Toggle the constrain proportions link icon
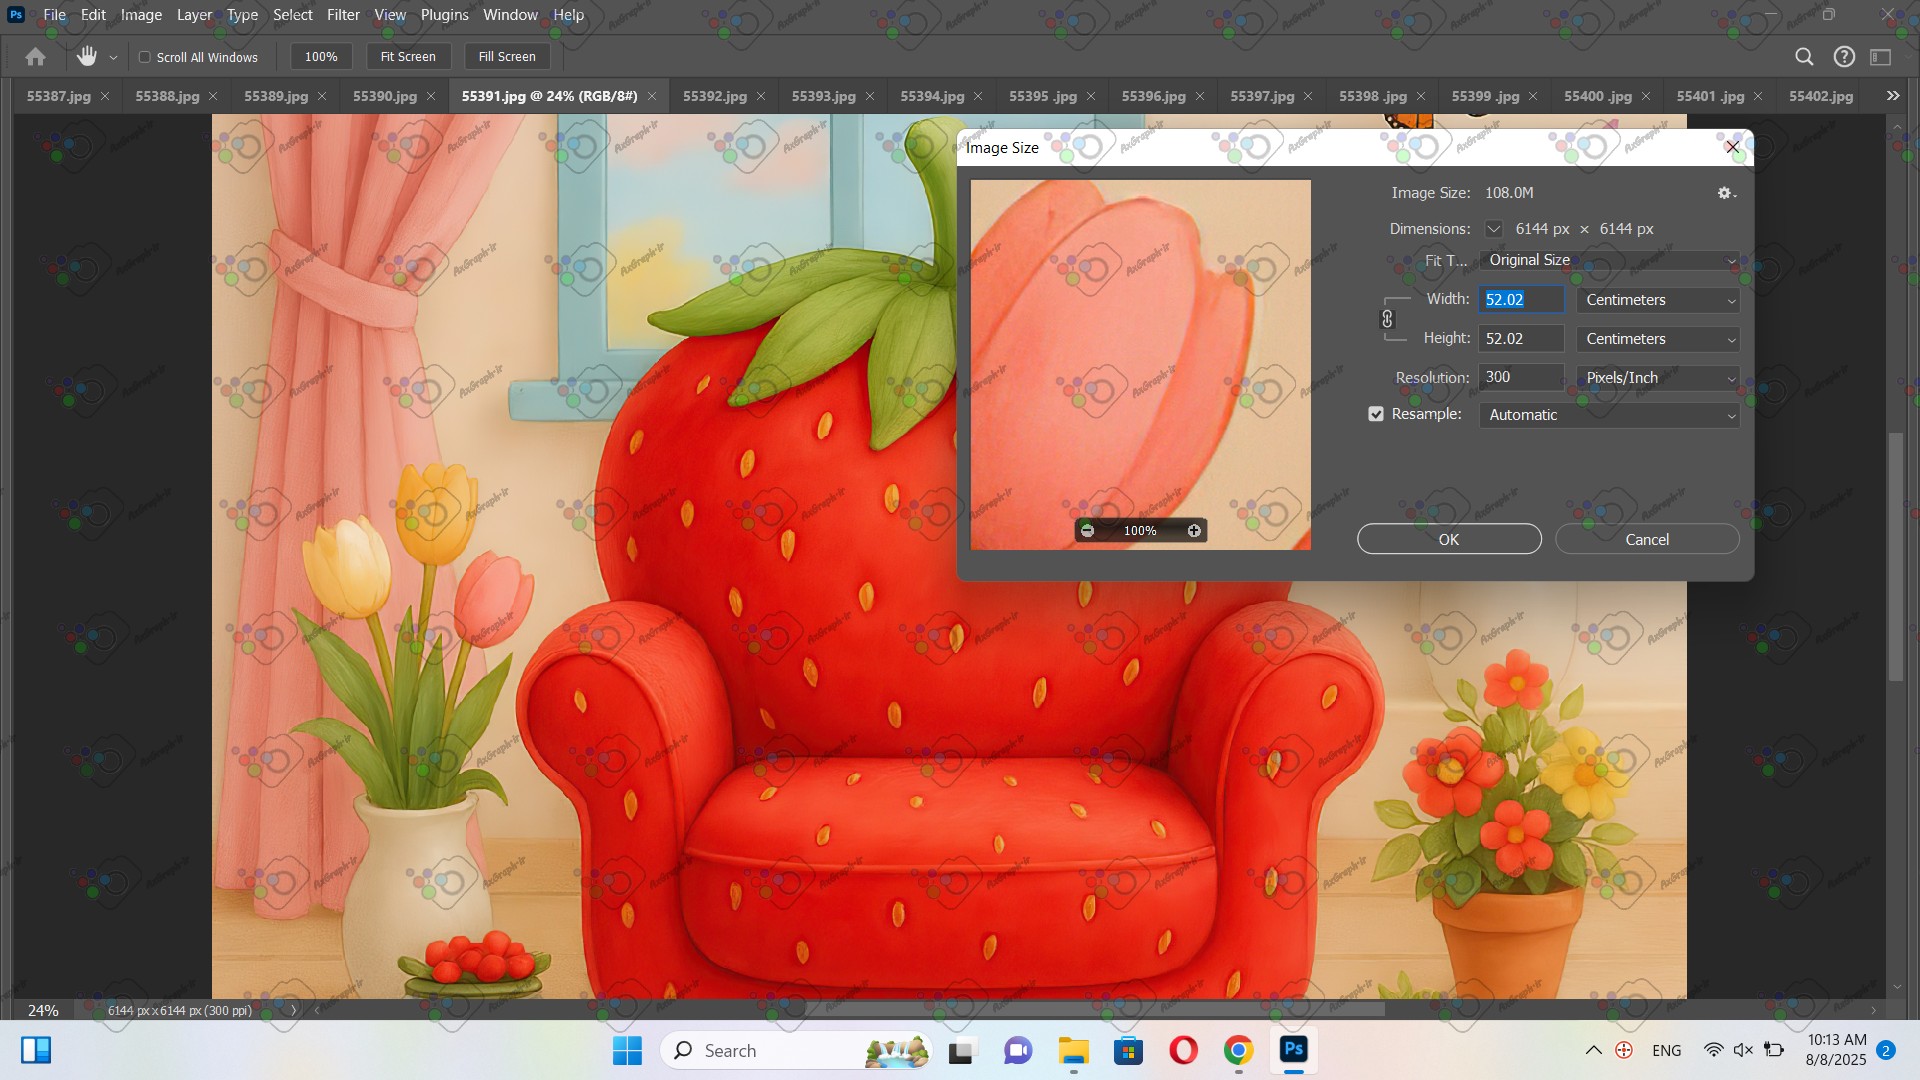The height and width of the screenshot is (1080, 1920). click(1387, 319)
